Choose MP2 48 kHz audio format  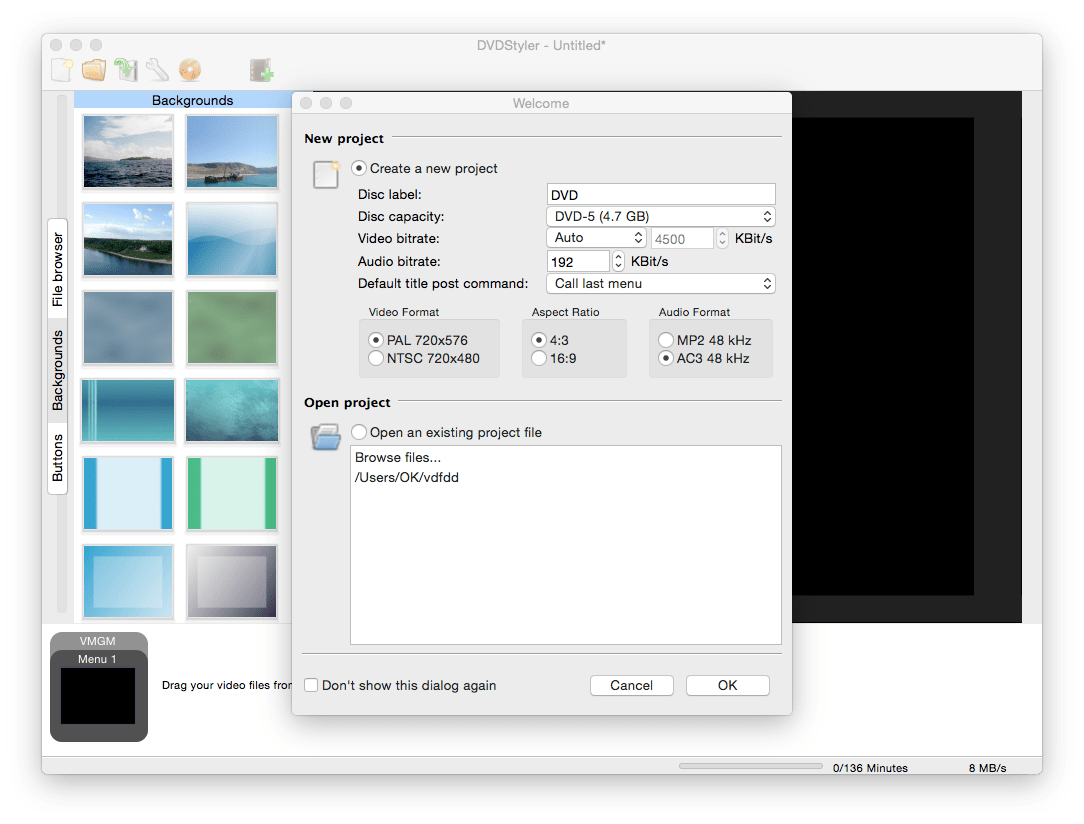(665, 339)
